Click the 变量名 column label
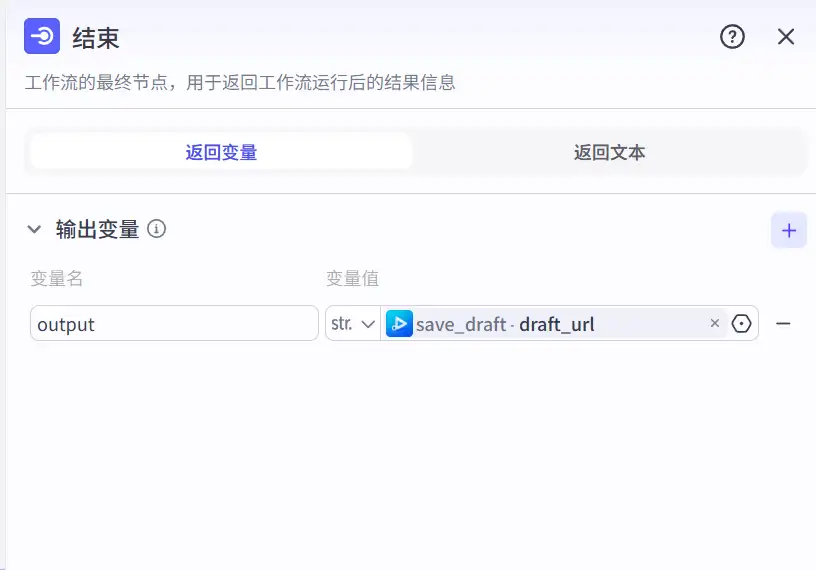Image resolution: width=816 pixels, height=570 pixels. click(x=57, y=278)
